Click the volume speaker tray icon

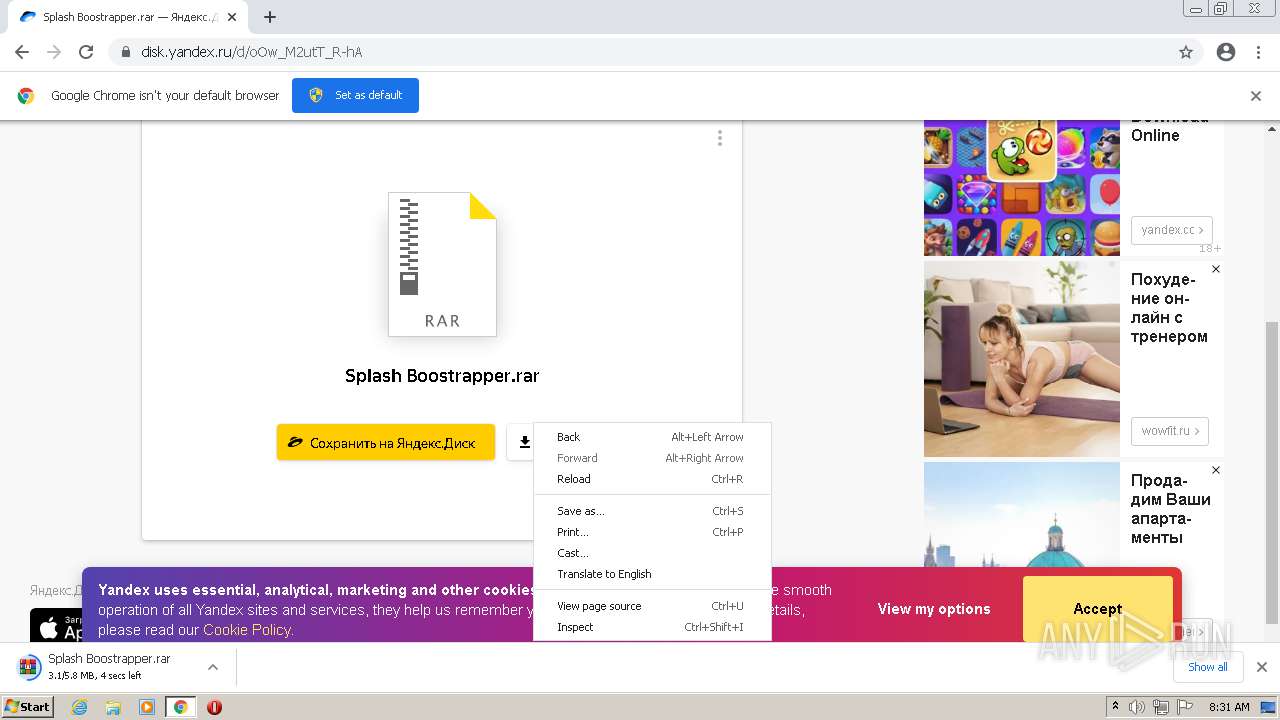[1137, 707]
